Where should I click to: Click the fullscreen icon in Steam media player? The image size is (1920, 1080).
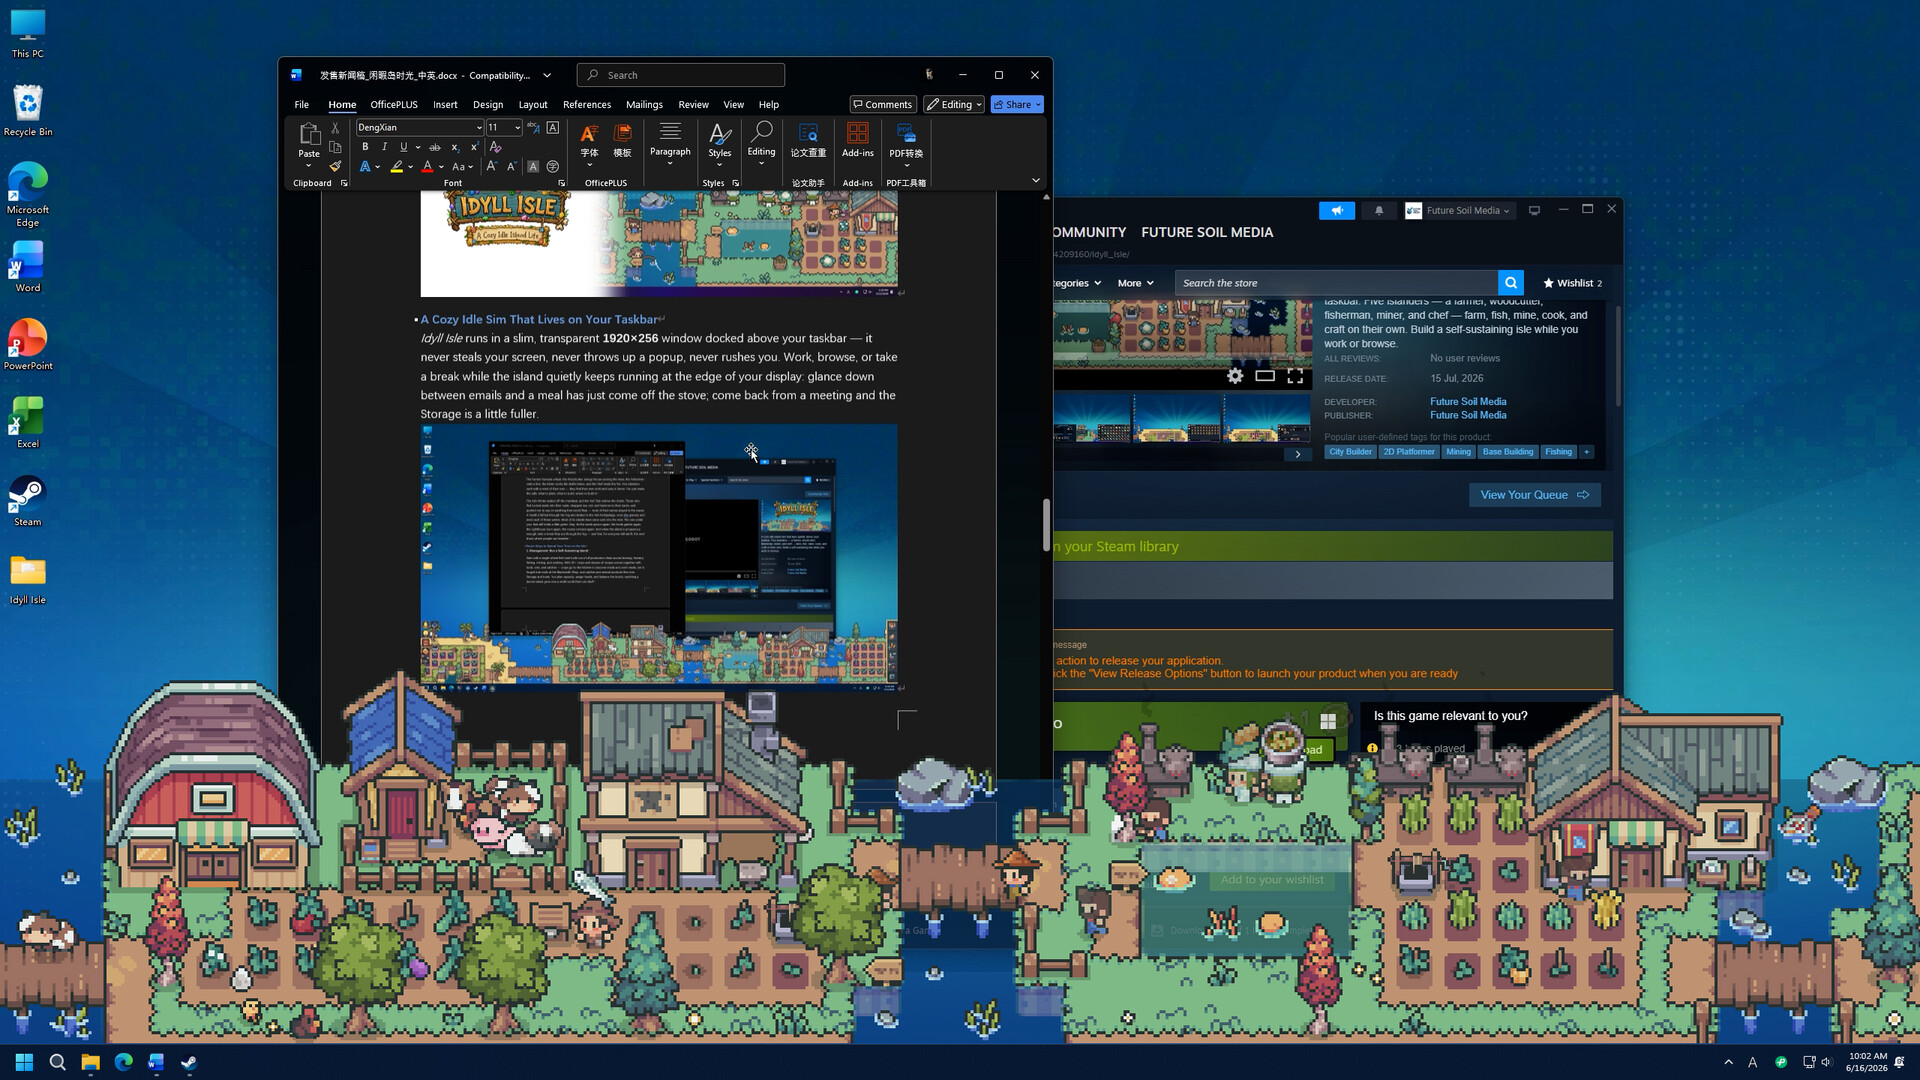click(1295, 376)
